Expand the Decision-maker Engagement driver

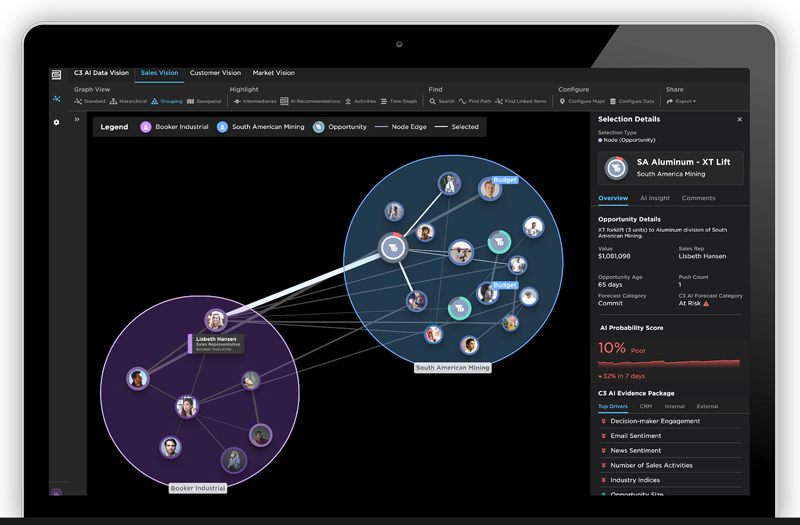[x=655, y=421]
